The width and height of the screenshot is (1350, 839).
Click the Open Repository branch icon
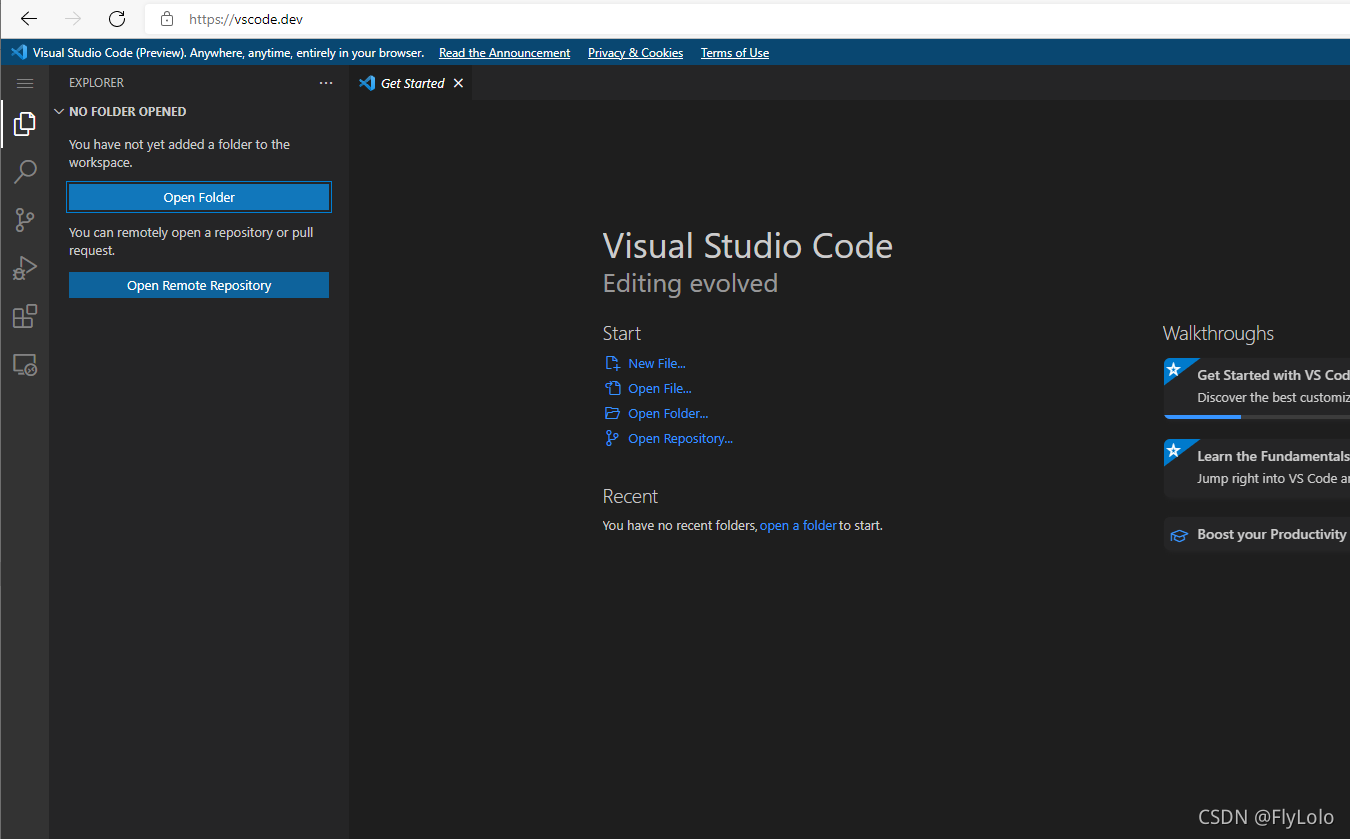(x=612, y=439)
